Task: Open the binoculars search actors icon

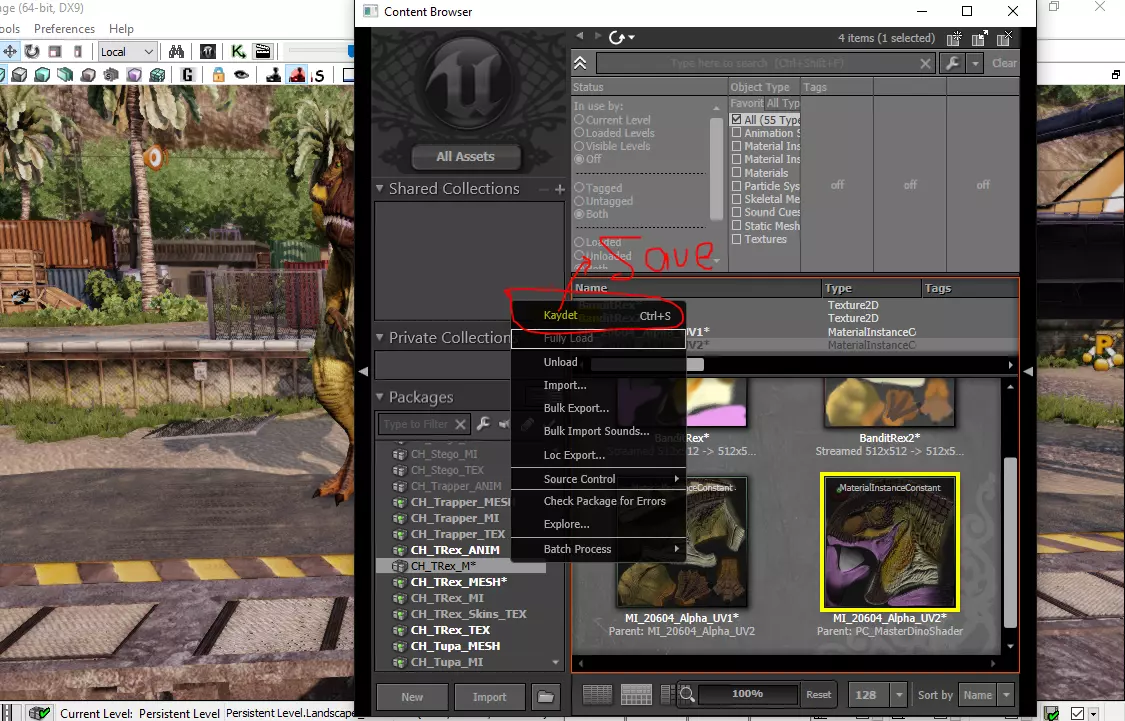Action: point(176,51)
